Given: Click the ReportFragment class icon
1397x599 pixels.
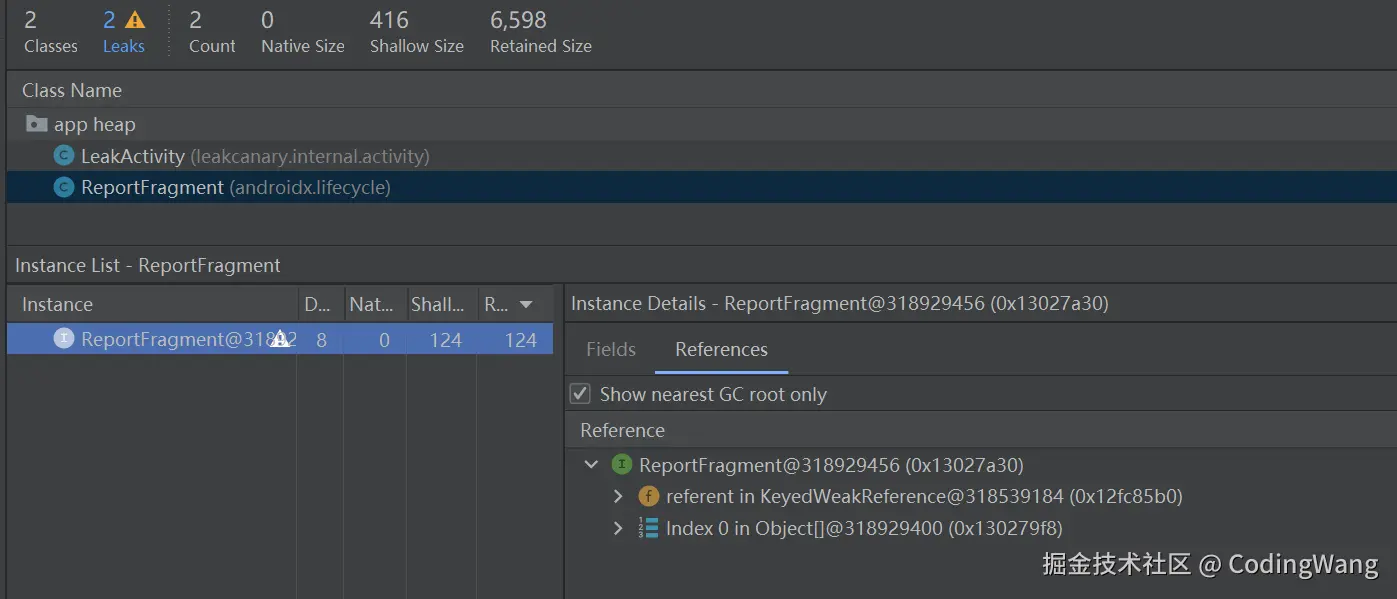Looking at the screenshot, I should pyautogui.click(x=64, y=187).
